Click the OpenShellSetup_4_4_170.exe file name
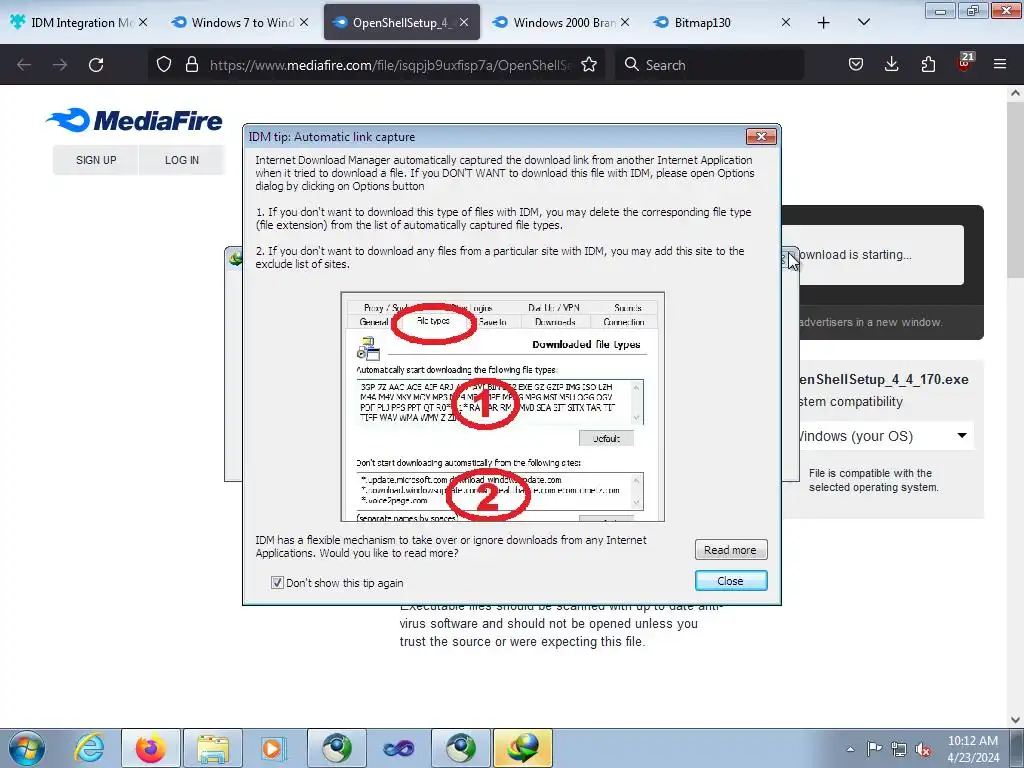 coord(883,379)
